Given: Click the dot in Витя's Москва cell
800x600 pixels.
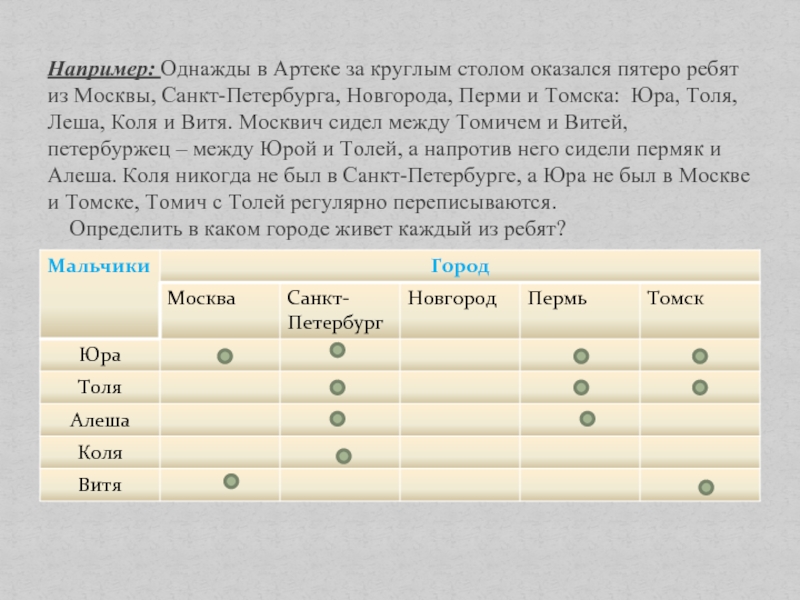Looking at the screenshot, I should 231,481.
